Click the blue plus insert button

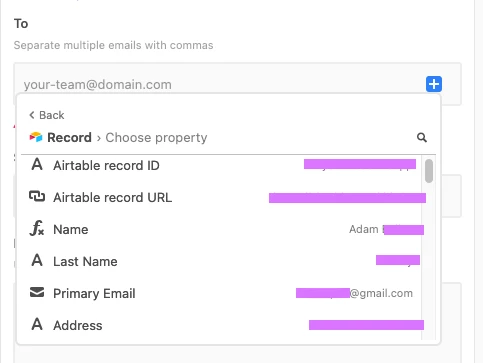click(434, 84)
